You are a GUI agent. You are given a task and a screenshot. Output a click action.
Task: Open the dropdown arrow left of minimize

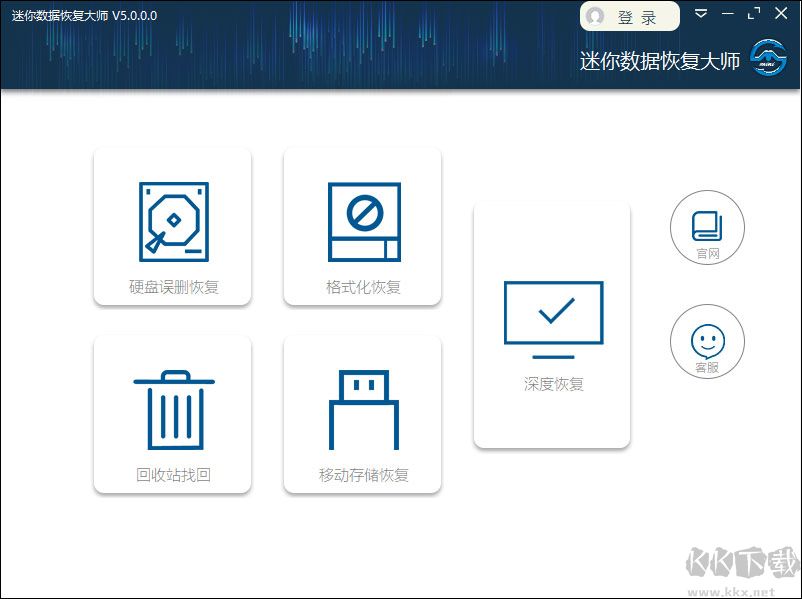coord(699,15)
